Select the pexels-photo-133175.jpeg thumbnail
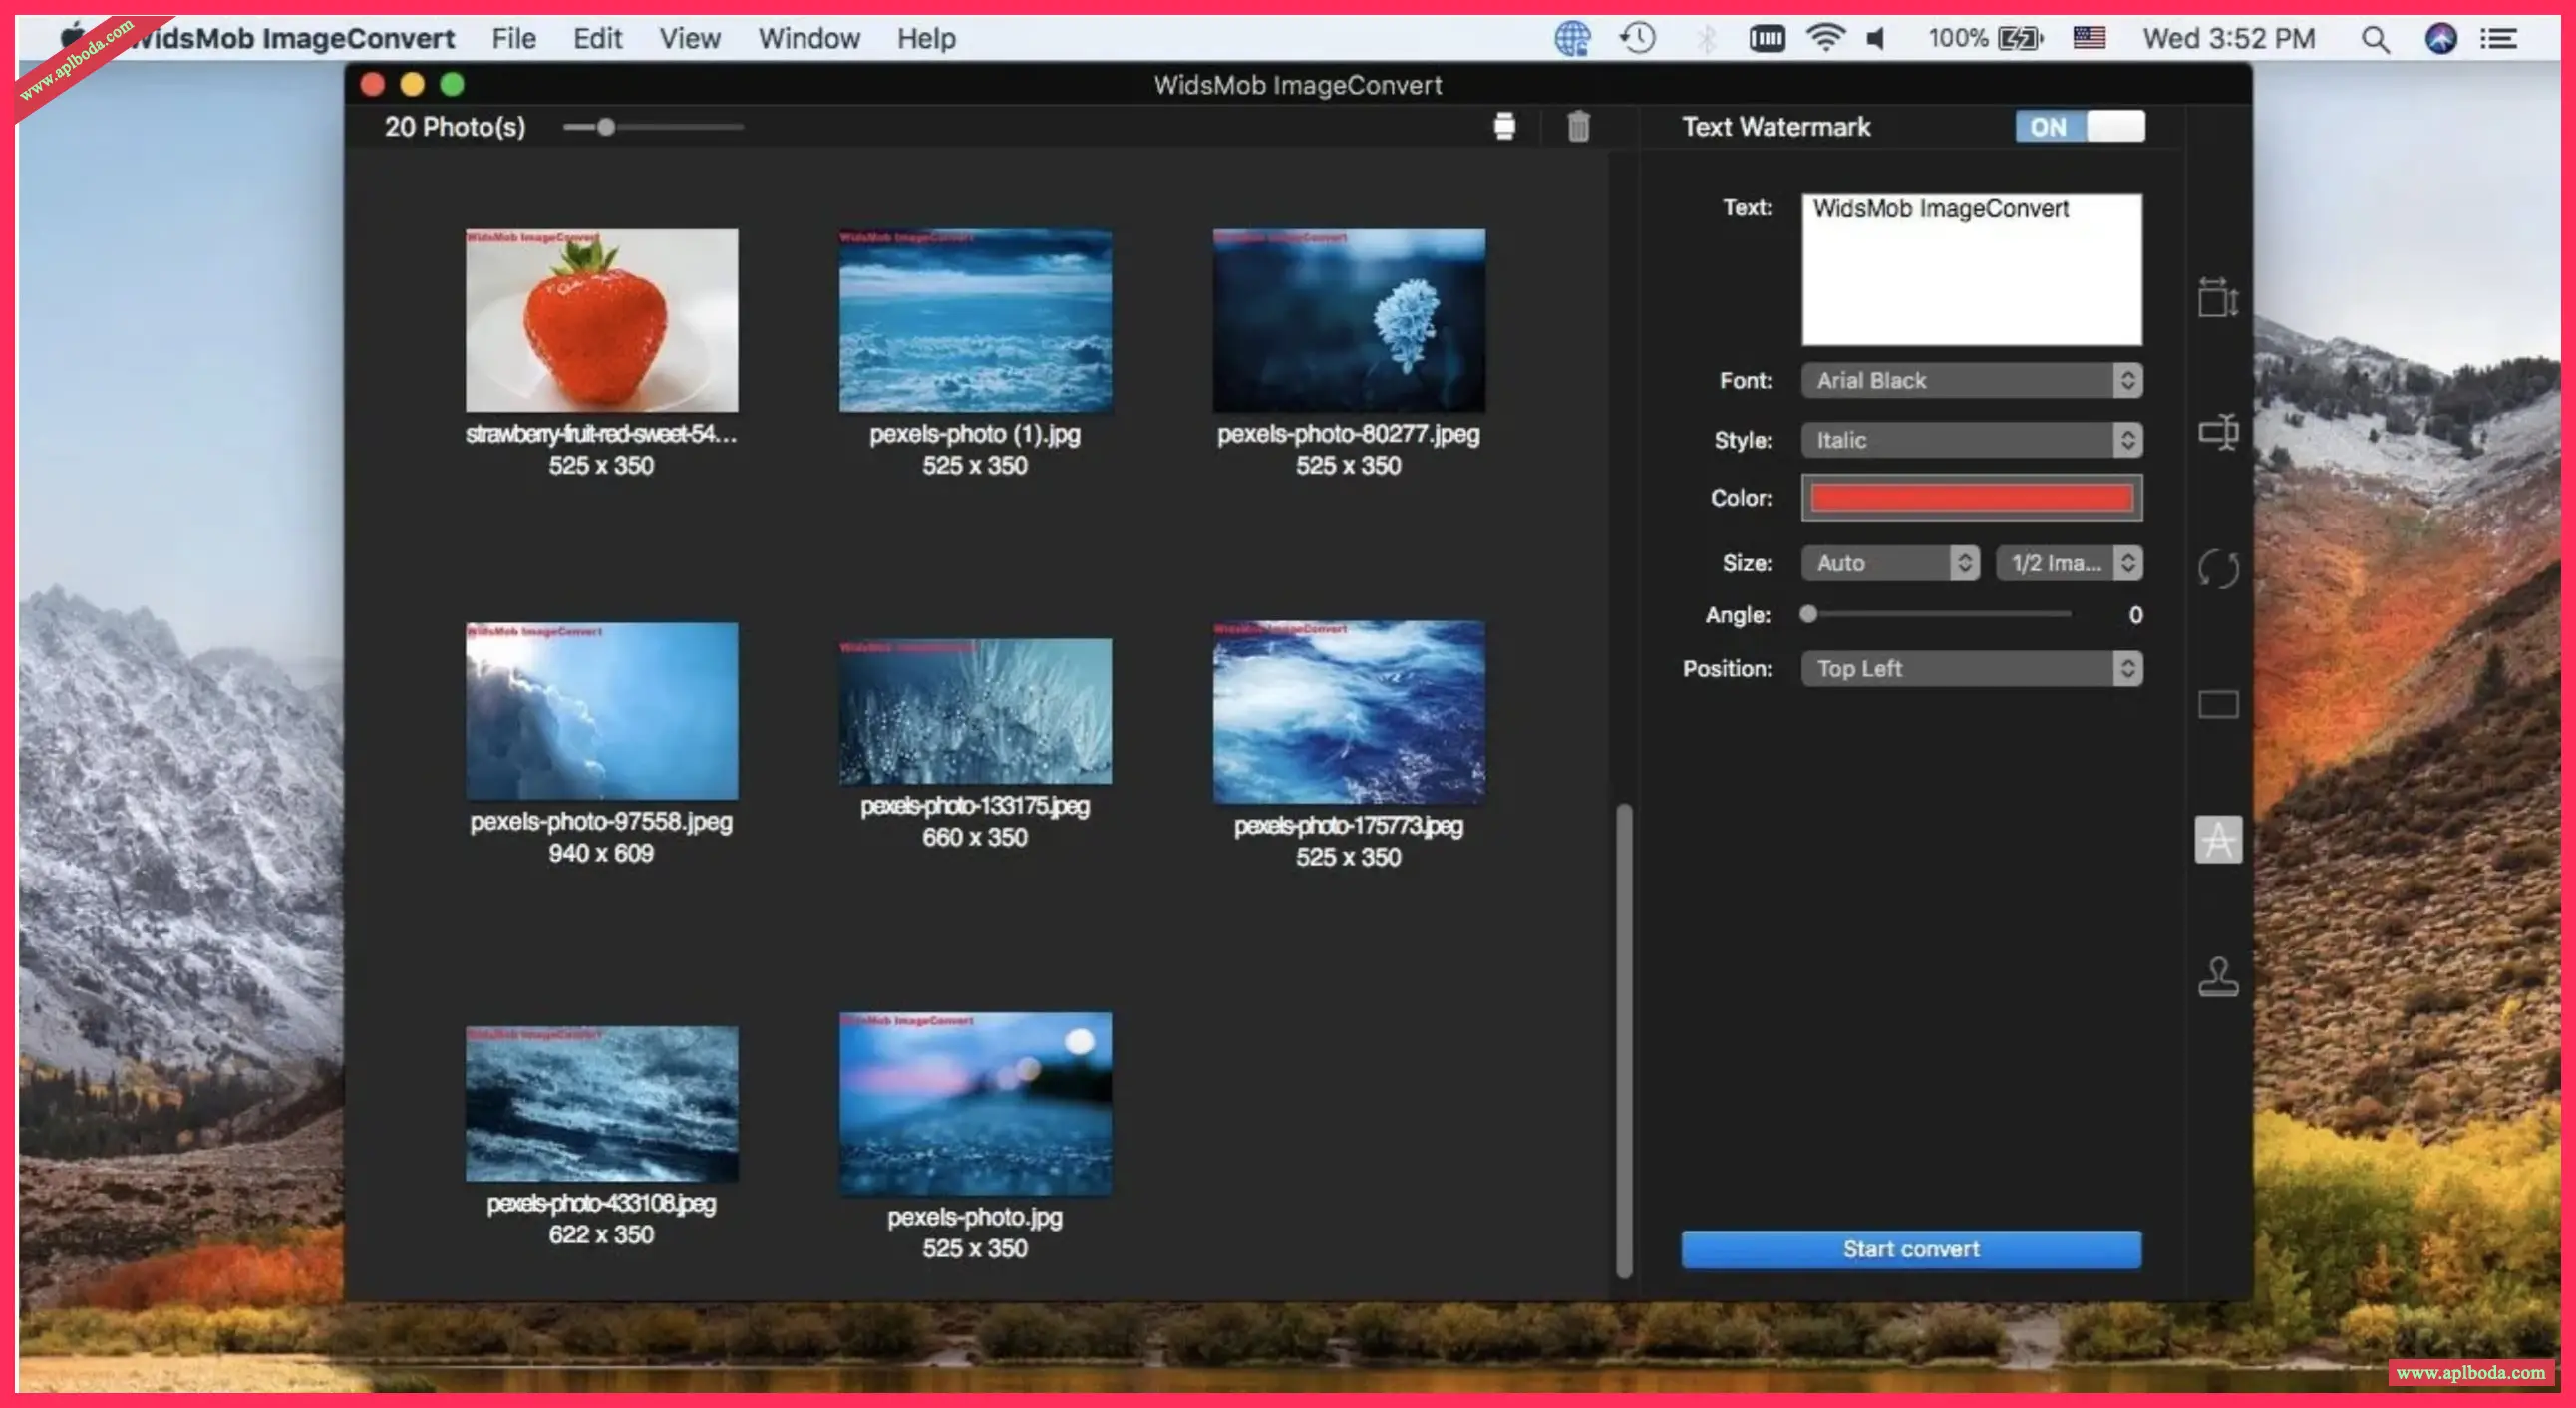The image size is (2576, 1408). pos(975,711)
